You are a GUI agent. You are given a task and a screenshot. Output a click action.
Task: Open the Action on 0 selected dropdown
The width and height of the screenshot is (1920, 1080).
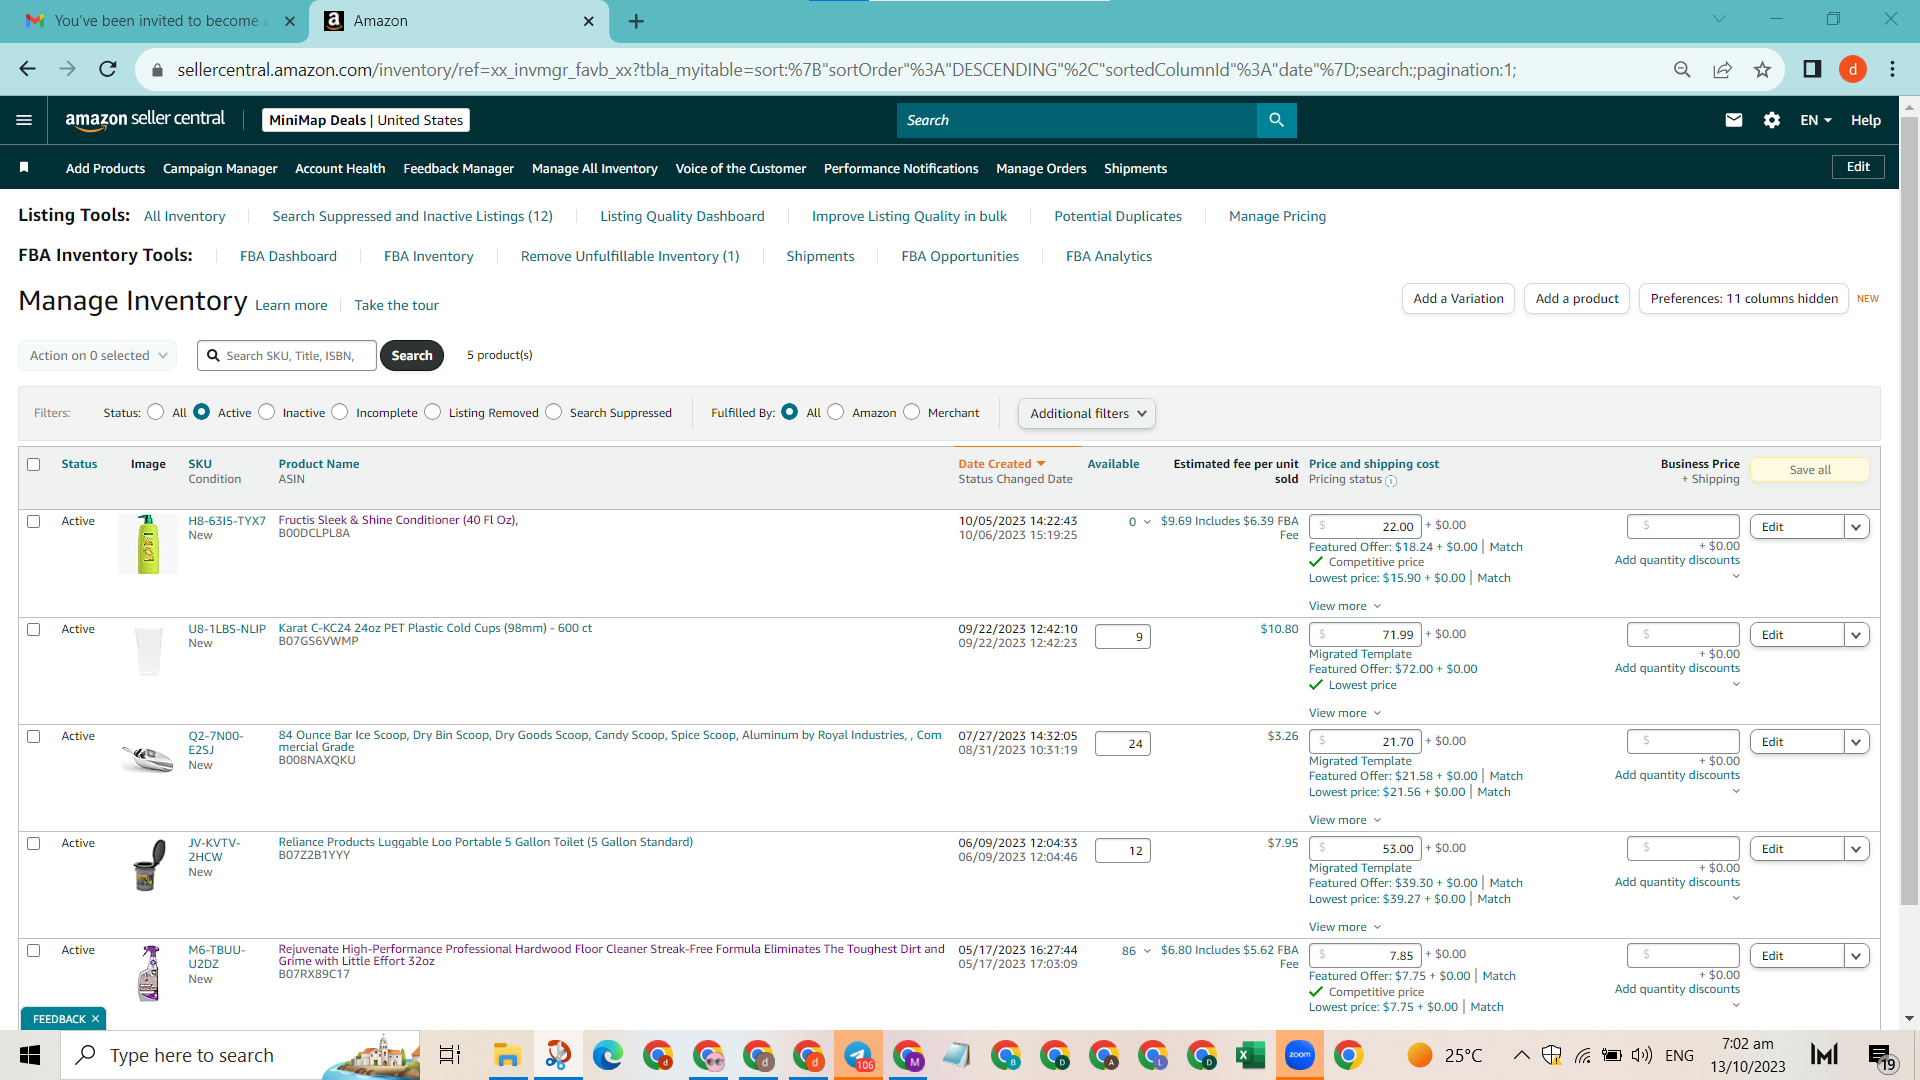point(98,355)
